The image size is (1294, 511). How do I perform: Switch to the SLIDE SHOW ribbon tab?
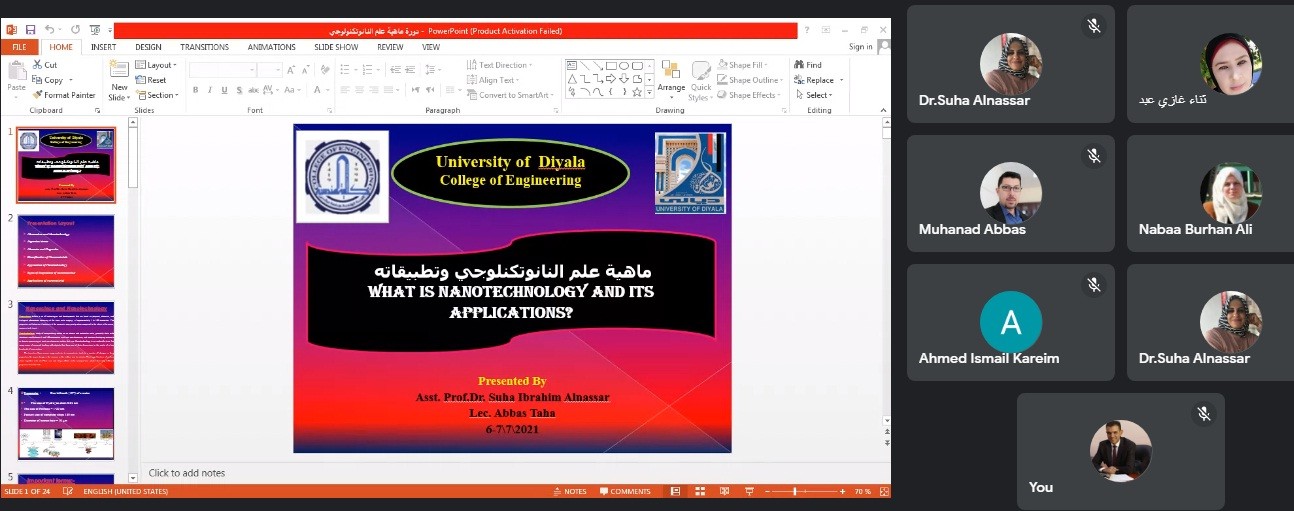click(x=336, y=47)
